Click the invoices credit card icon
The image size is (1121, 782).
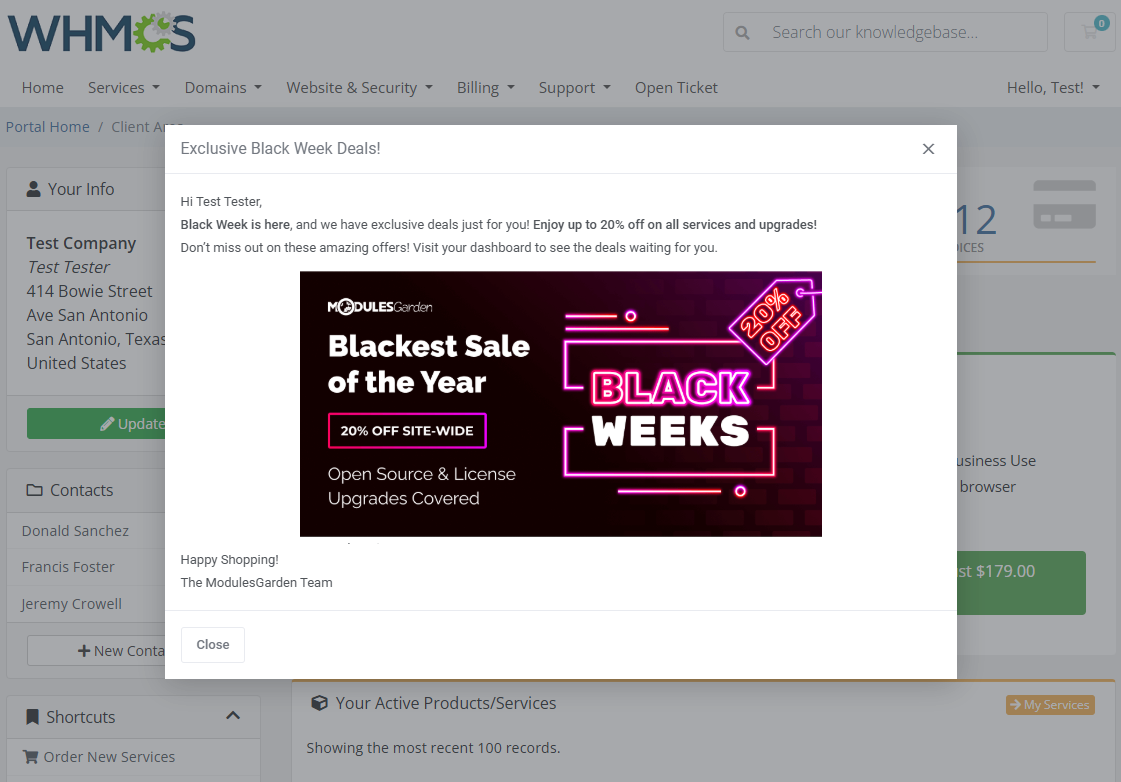click(x=1065, y=205)
